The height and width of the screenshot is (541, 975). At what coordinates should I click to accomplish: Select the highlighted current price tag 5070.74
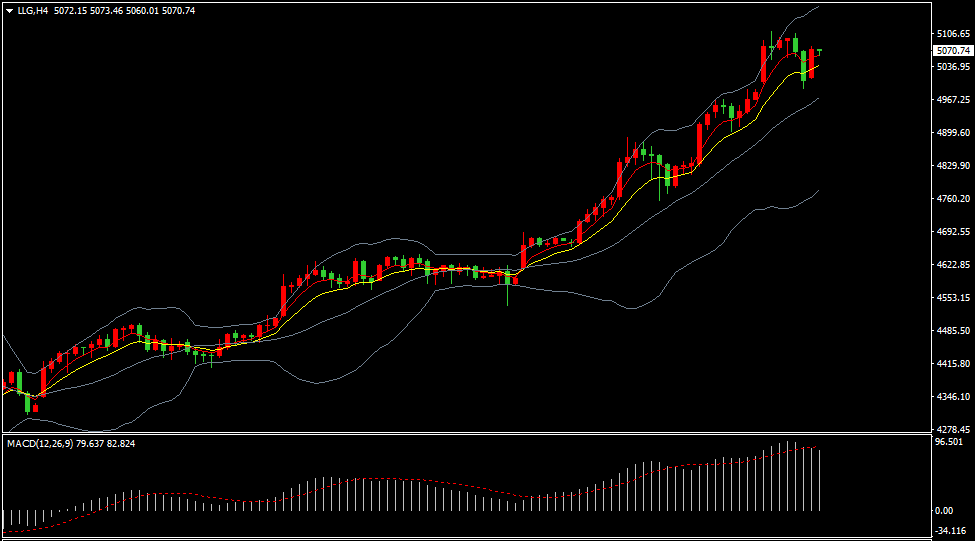(x=952, y=50)
